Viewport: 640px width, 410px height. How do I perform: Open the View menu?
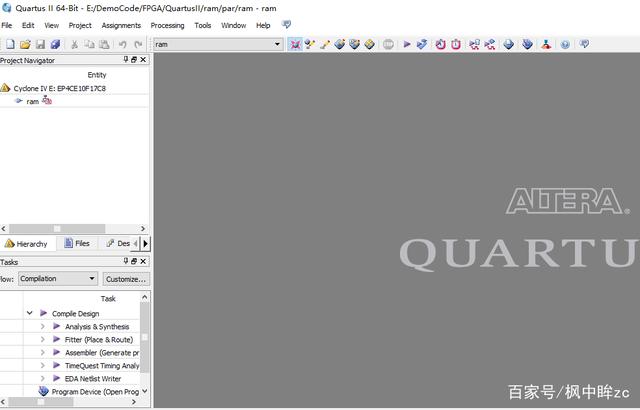coord(51,25)
